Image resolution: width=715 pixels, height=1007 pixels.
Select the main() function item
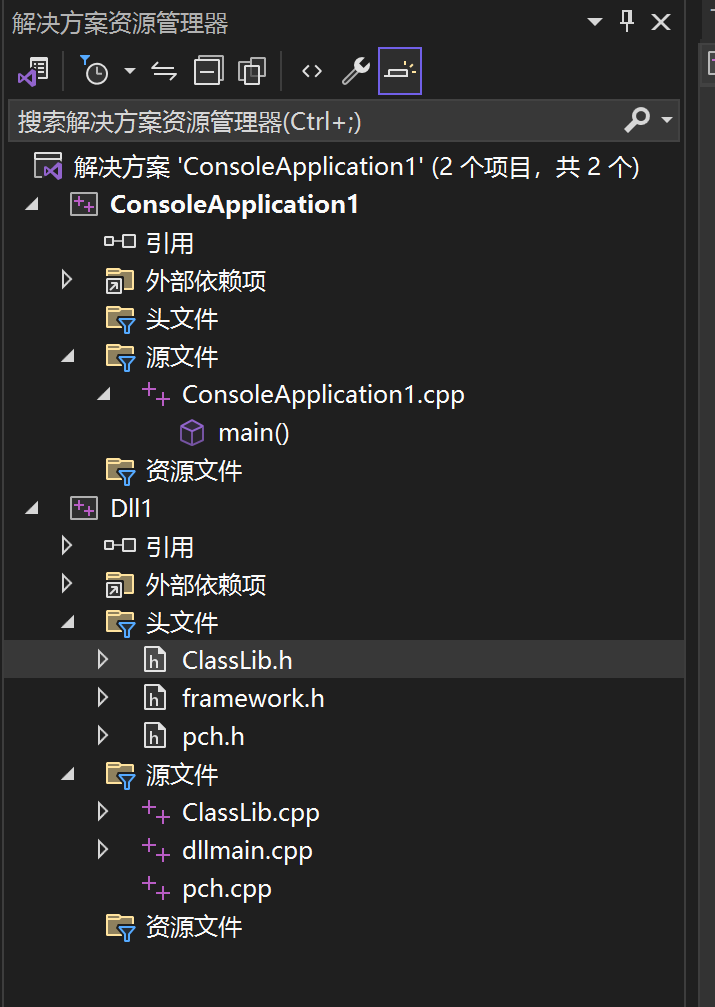pyautogui.click(x=254, y=433)
